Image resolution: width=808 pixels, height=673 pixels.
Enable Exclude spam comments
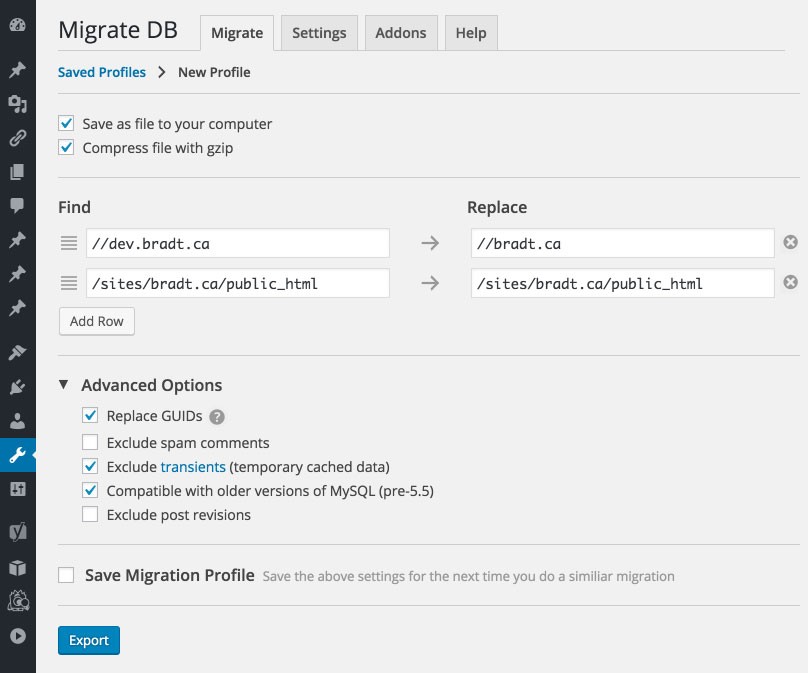(x=90, y=442)
